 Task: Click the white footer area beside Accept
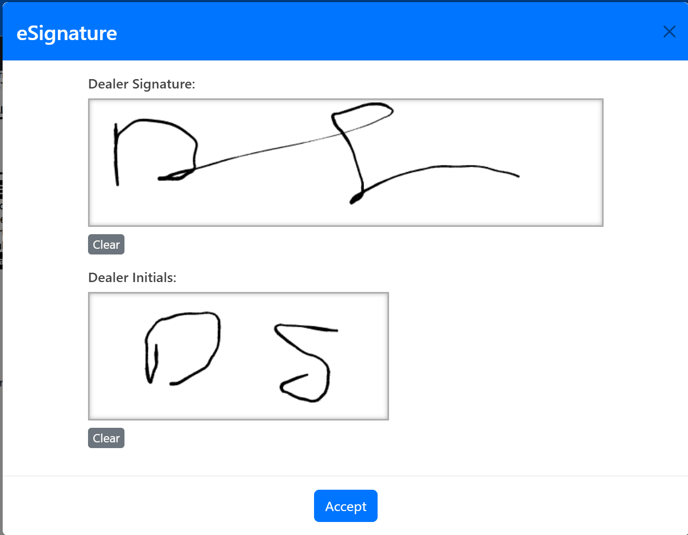pyautogui.click(x=527, y=506)
